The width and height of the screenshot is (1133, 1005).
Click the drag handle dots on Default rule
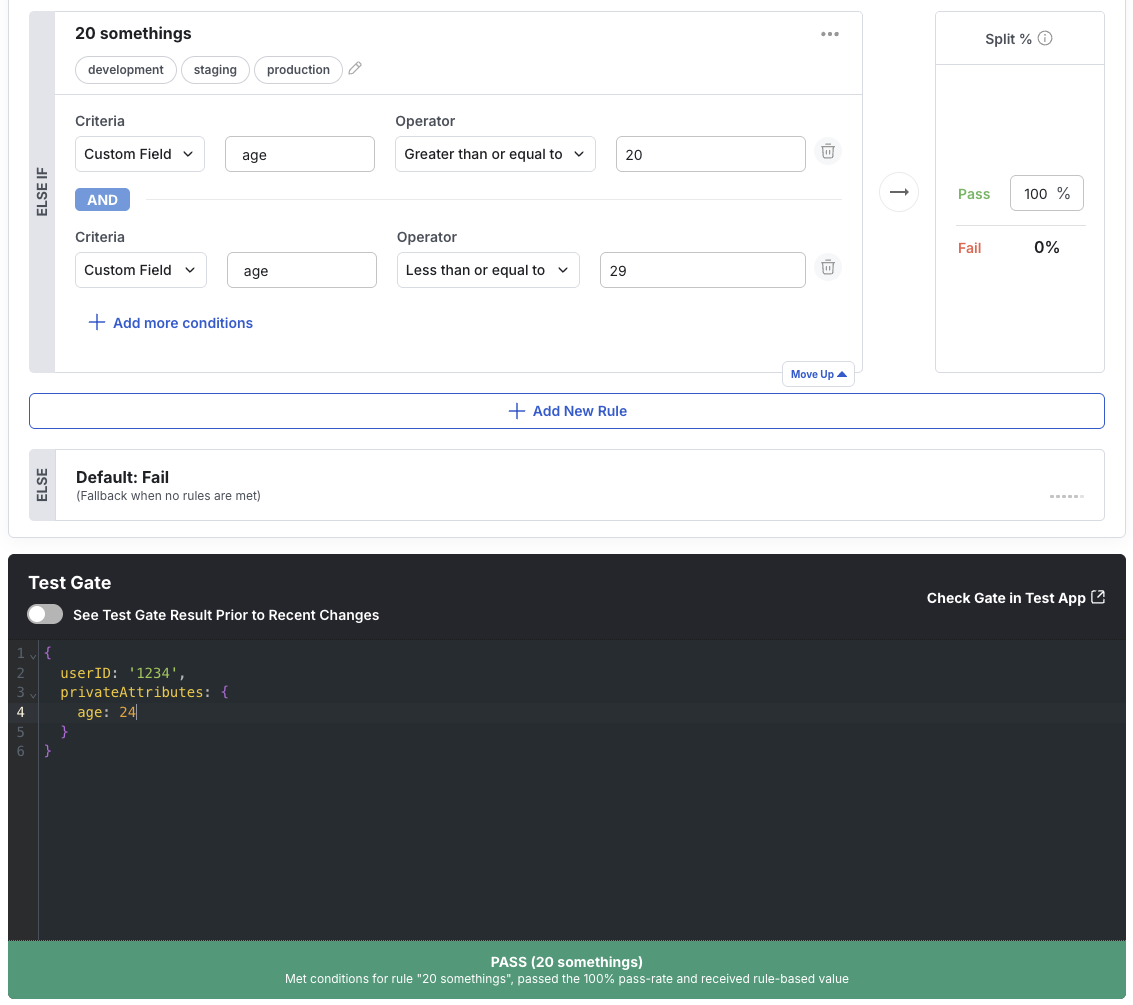1067,496
